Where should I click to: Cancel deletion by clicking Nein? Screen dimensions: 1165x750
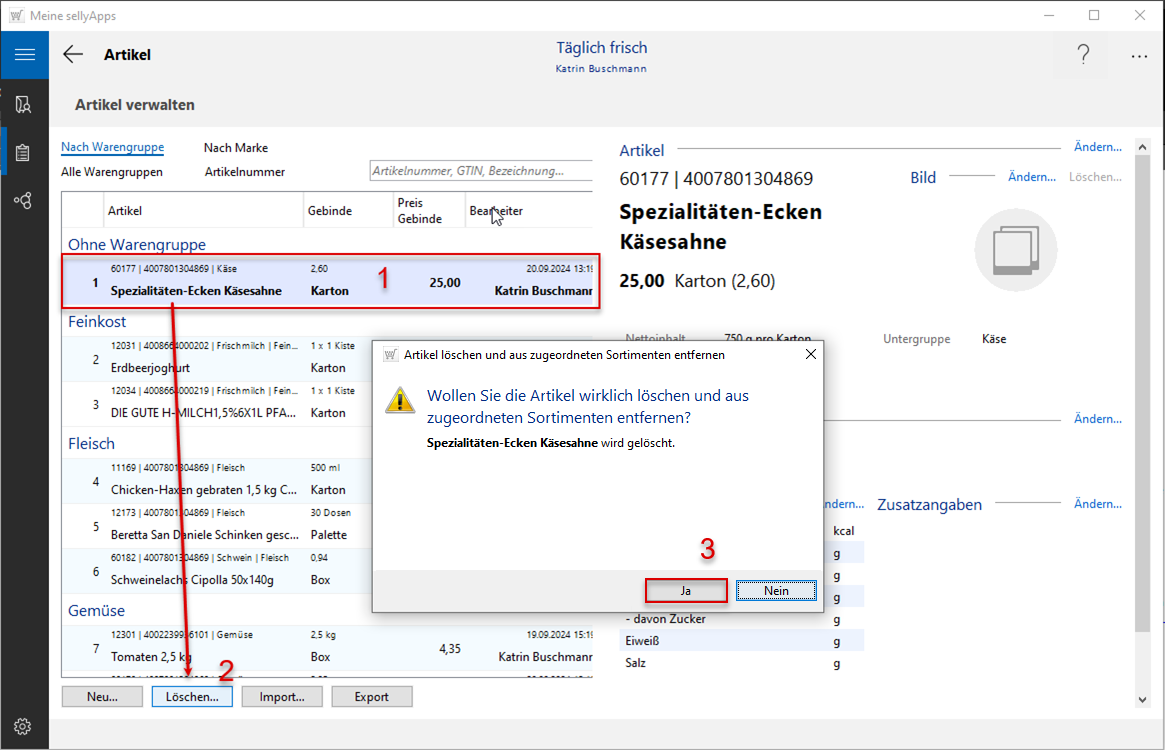click(x=776, y=591)
